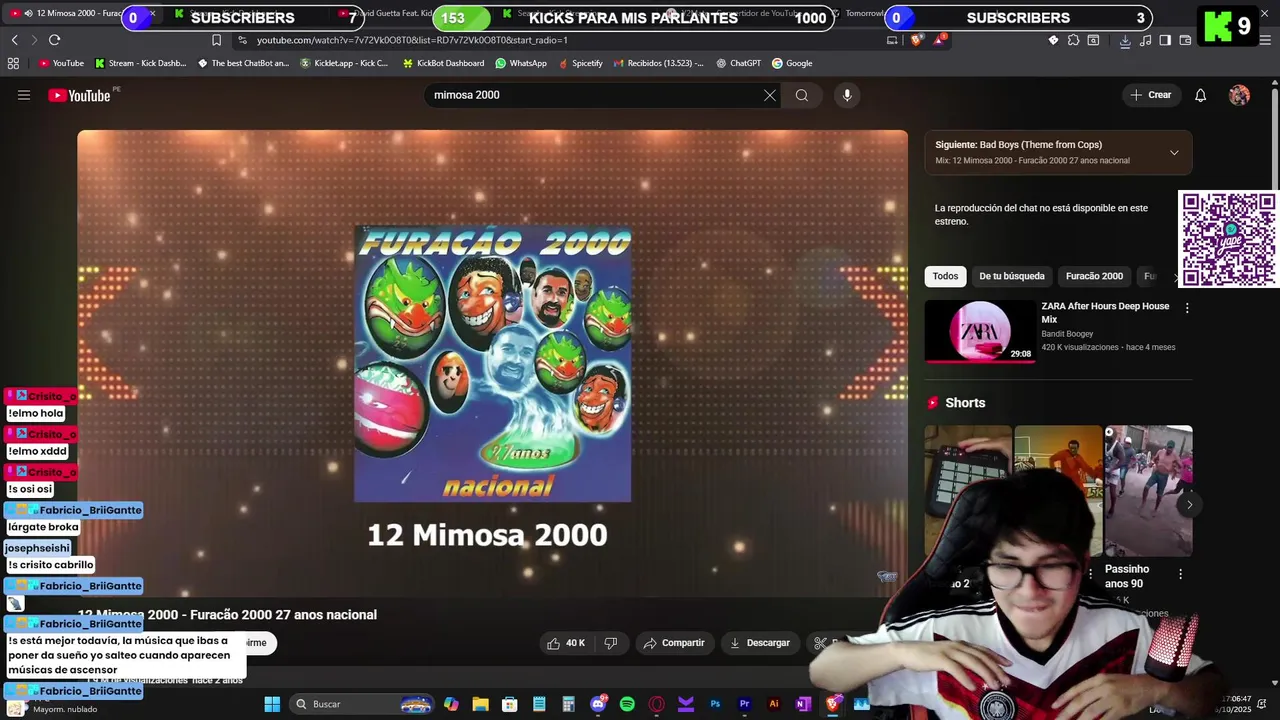Open options for 'Passinho anos 90' short
Viewport: 1280px width, 720px height.
(x=1180, y=574)
